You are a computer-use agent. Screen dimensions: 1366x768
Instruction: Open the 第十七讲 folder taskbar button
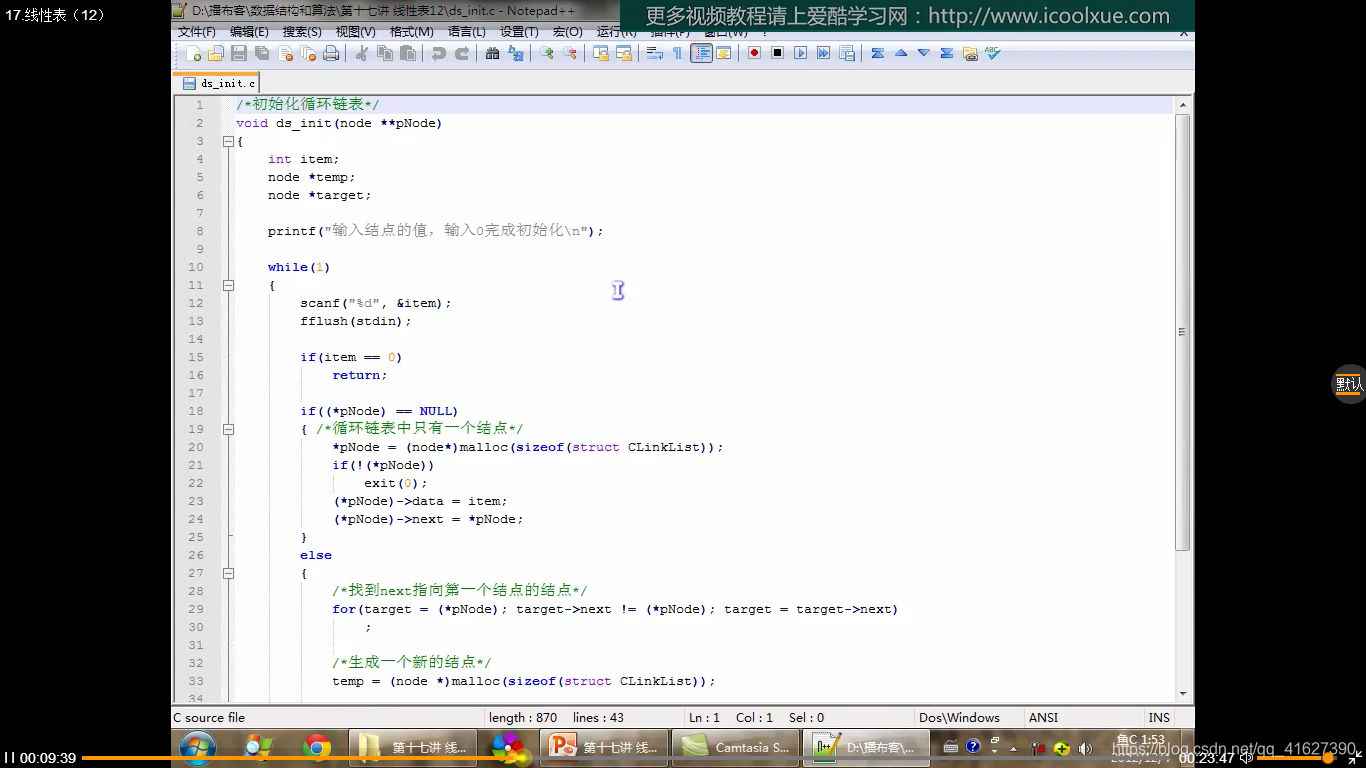click(x=412, y=747)
